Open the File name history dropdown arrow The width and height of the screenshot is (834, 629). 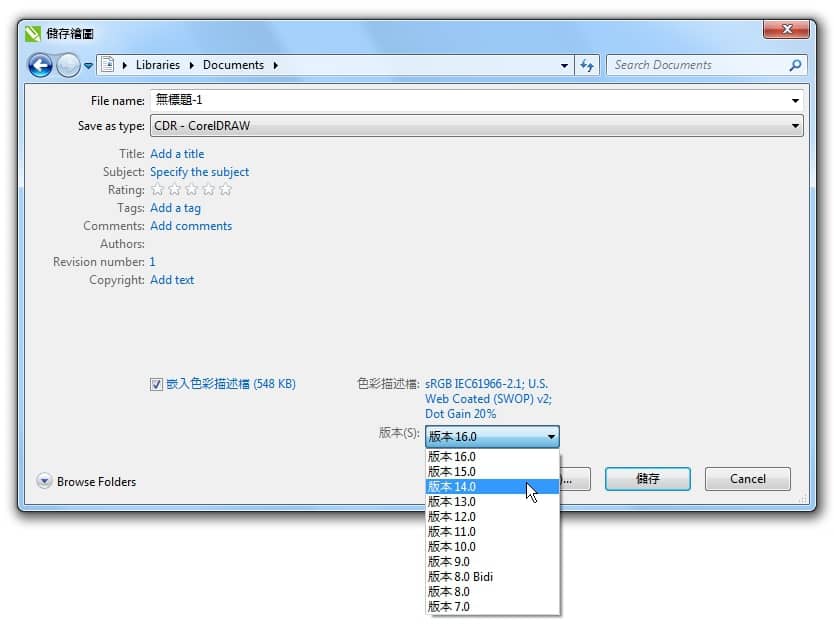coord(796,101)
